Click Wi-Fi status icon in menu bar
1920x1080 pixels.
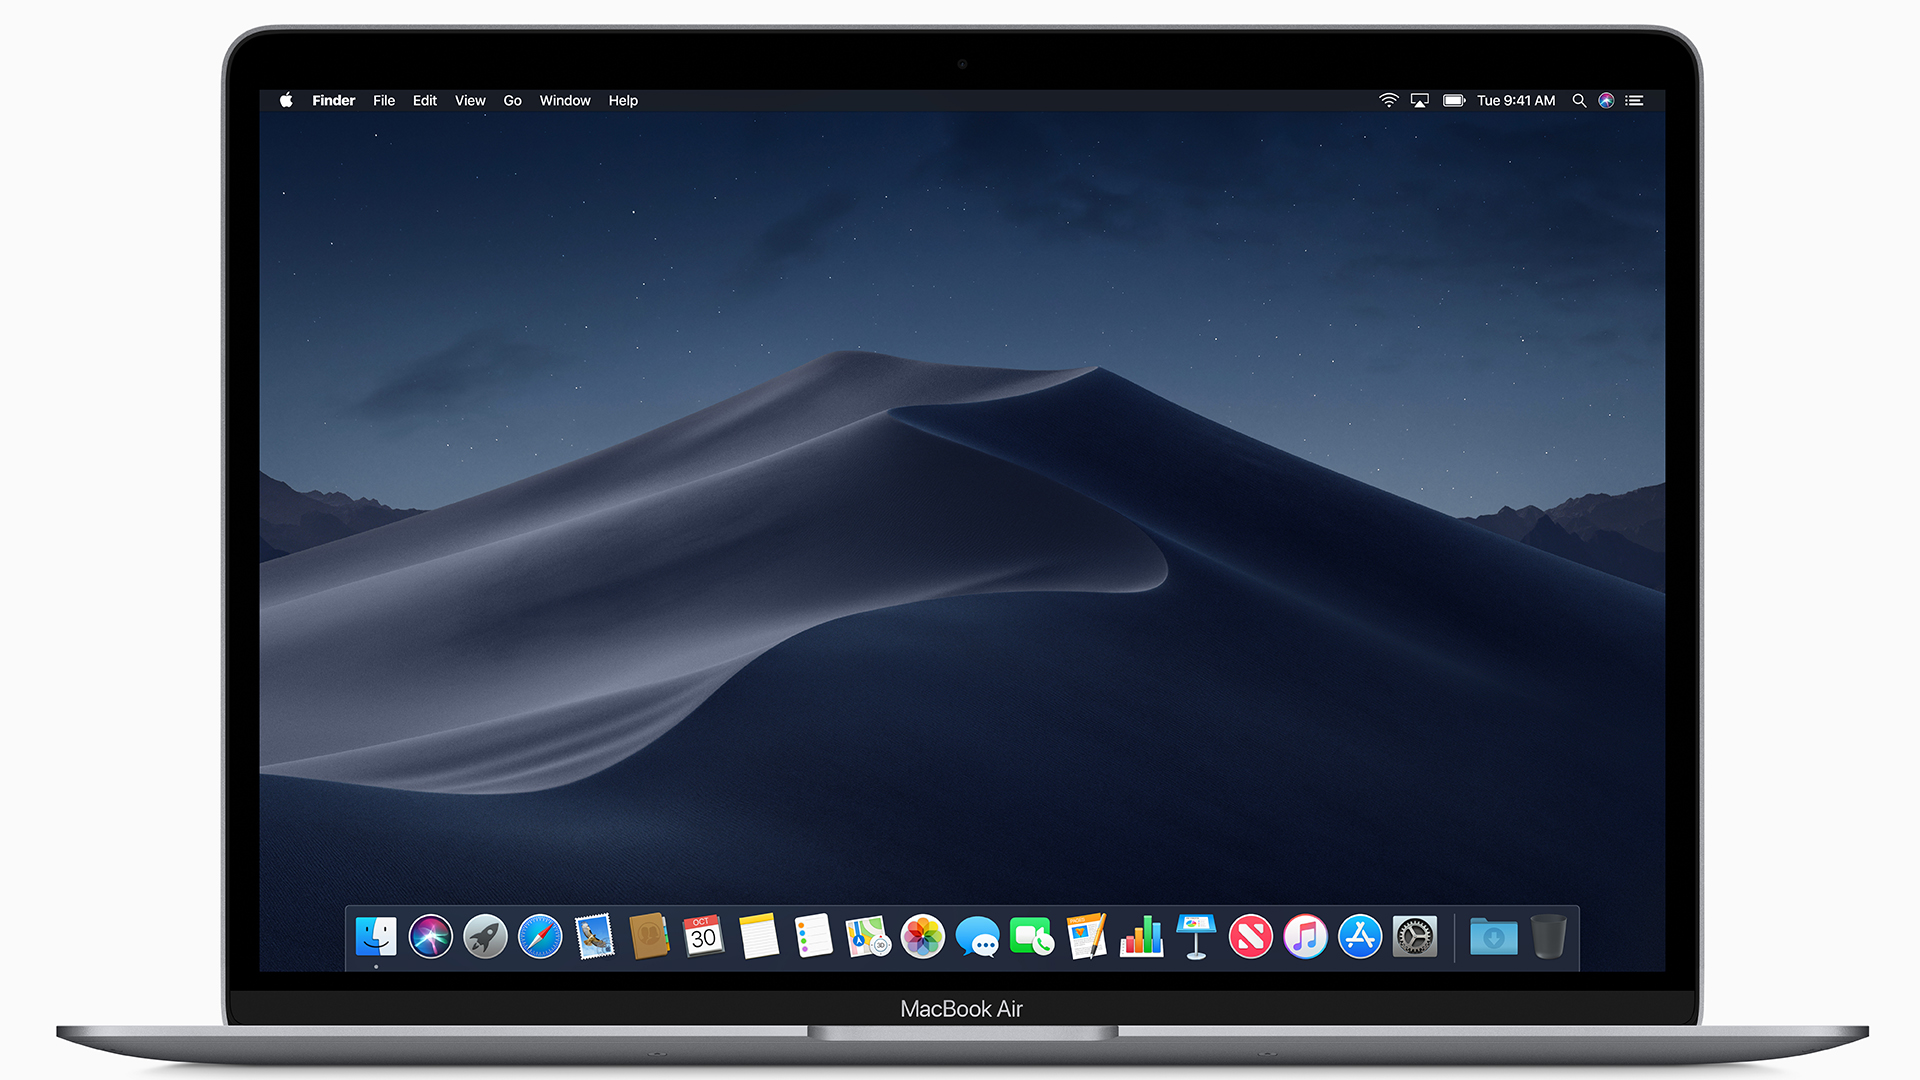pyautogui.click(x=1389, y=100)
